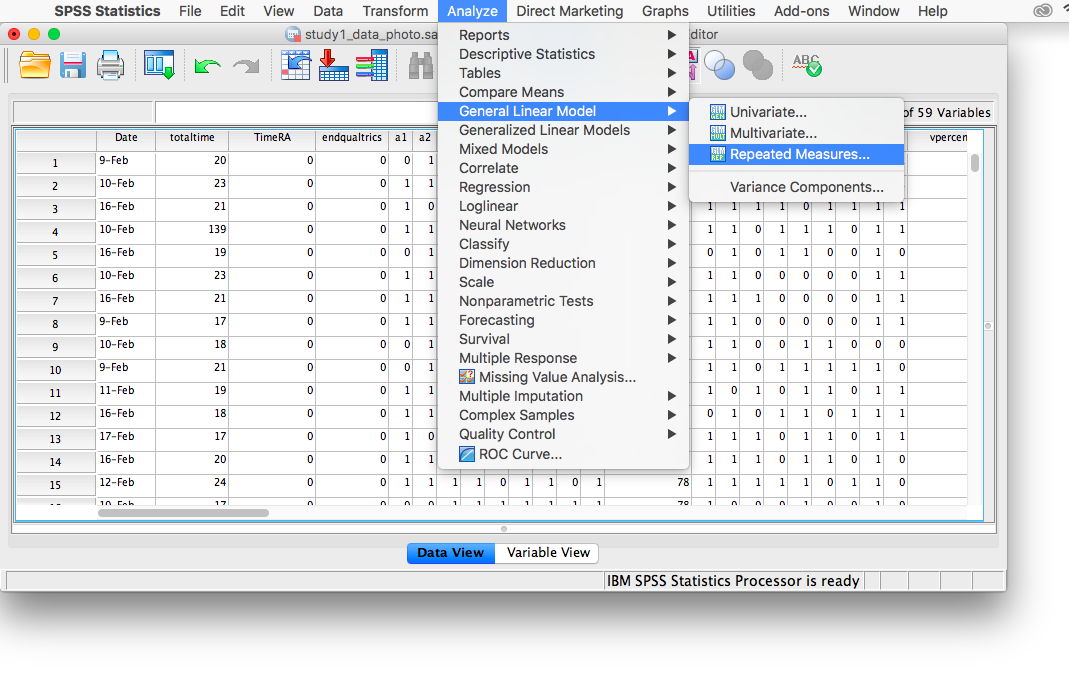Image resolution: width=1069 pixels, height=697 pixels.
Task: Switch to the Variable View tab
Action: (x=548, y=552)
